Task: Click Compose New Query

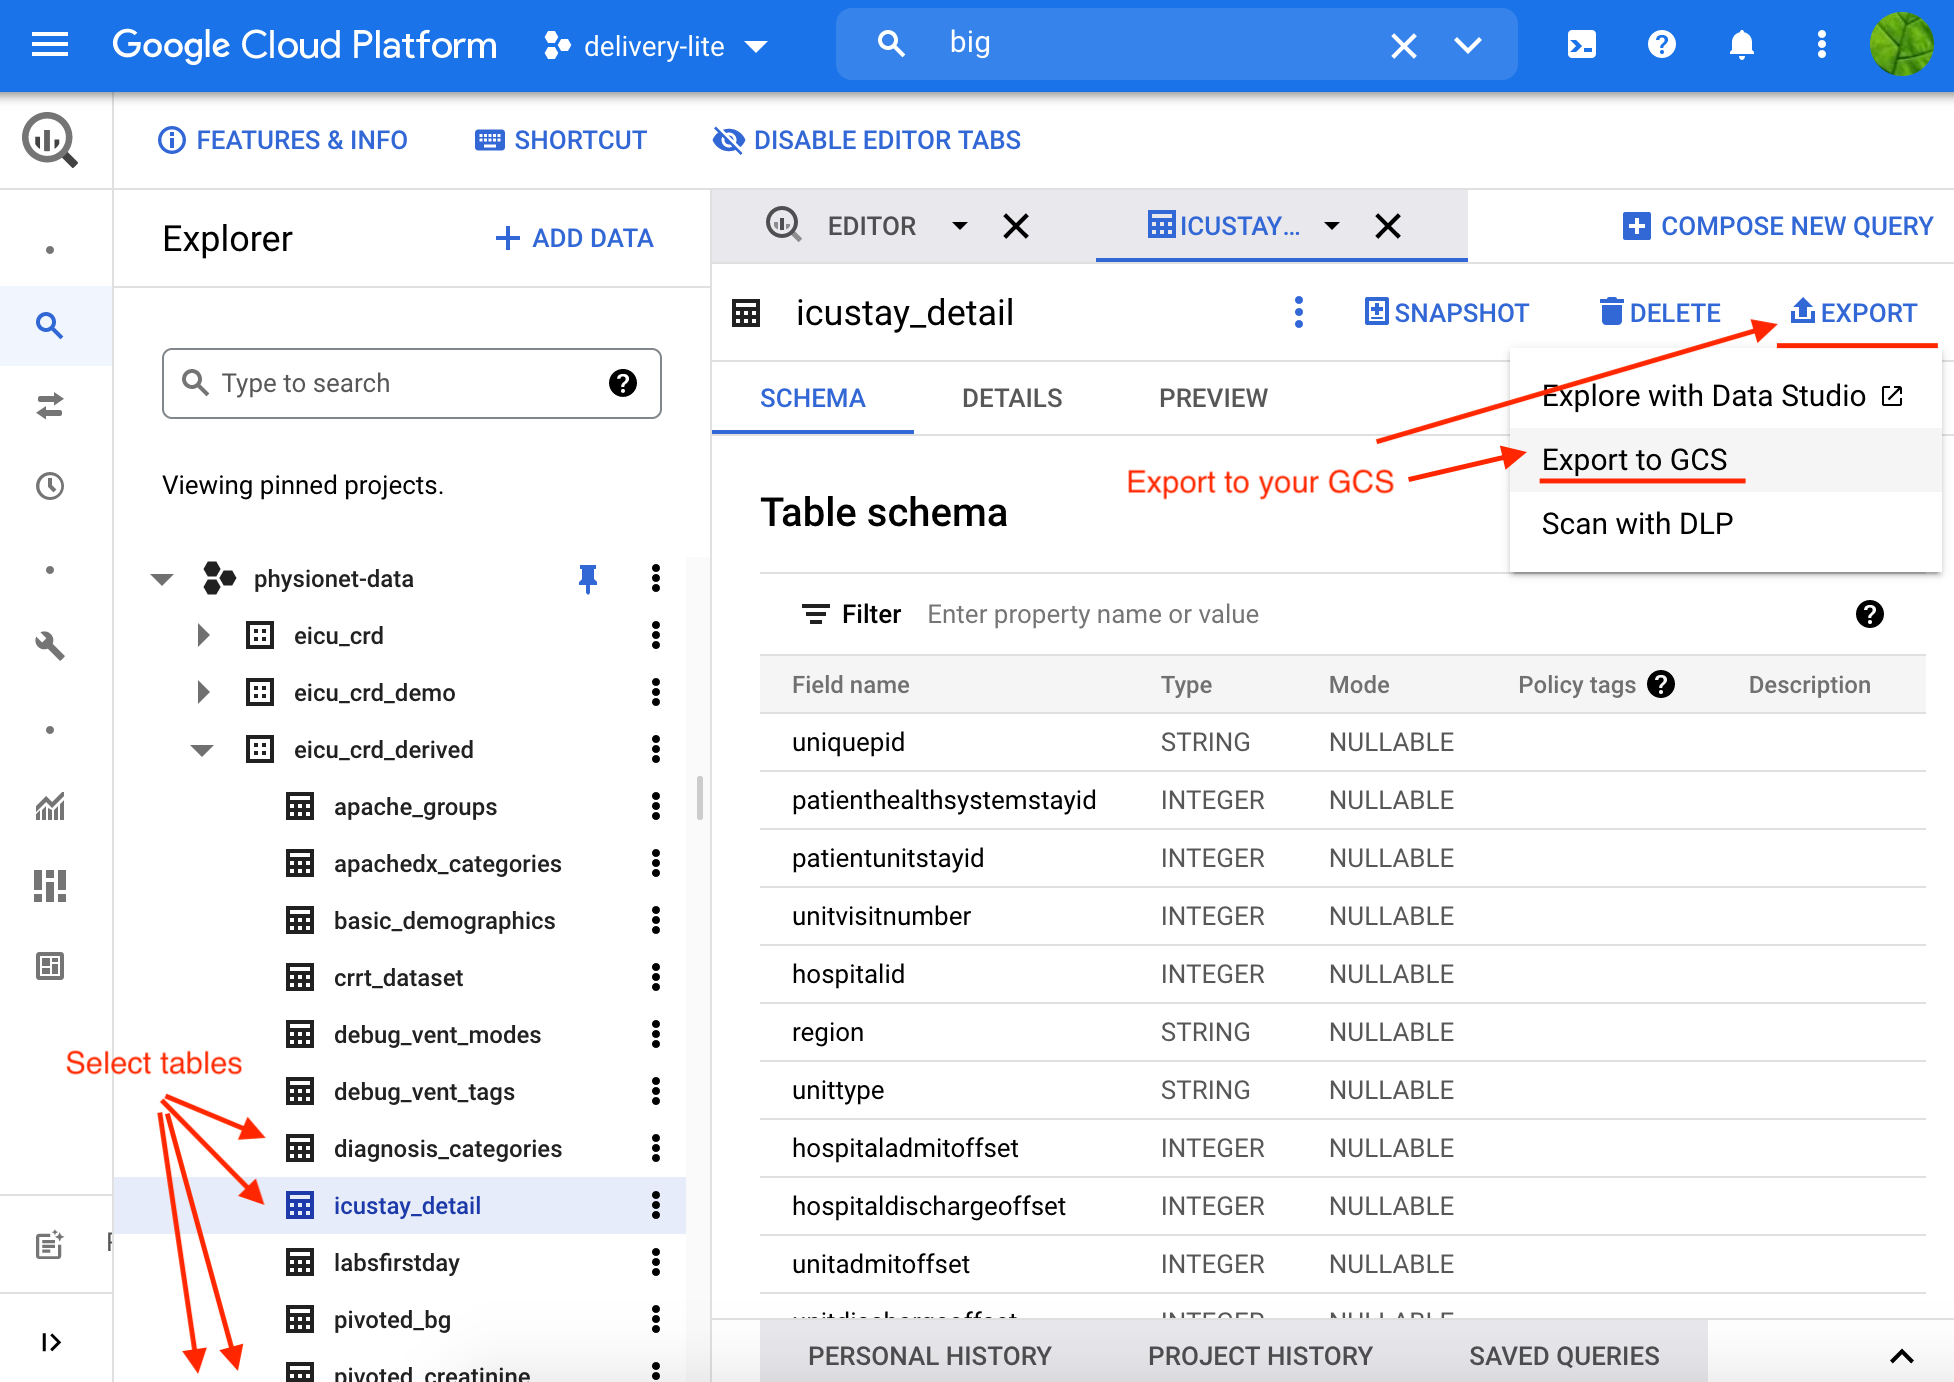Action: (x=1778, y=226)
